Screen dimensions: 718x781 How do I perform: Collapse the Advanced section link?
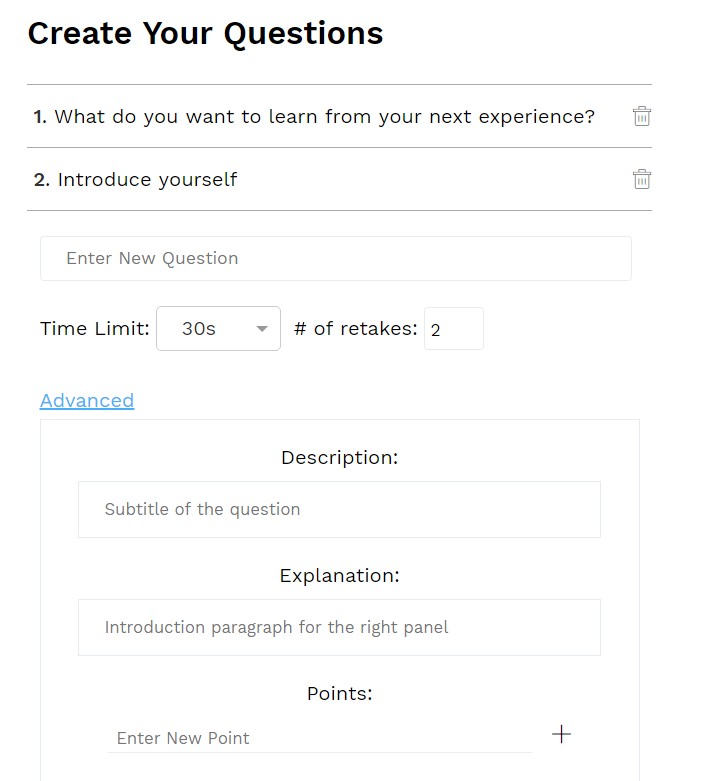click(87, 400)
